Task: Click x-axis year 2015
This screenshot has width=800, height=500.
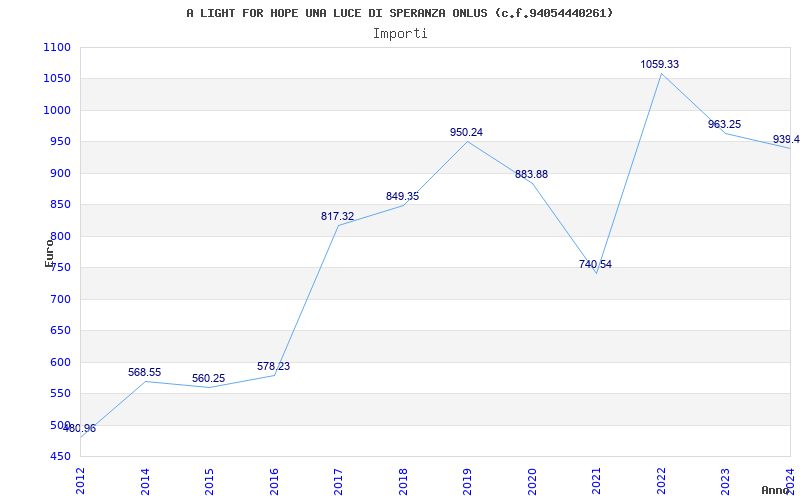Action: [209, 481]
